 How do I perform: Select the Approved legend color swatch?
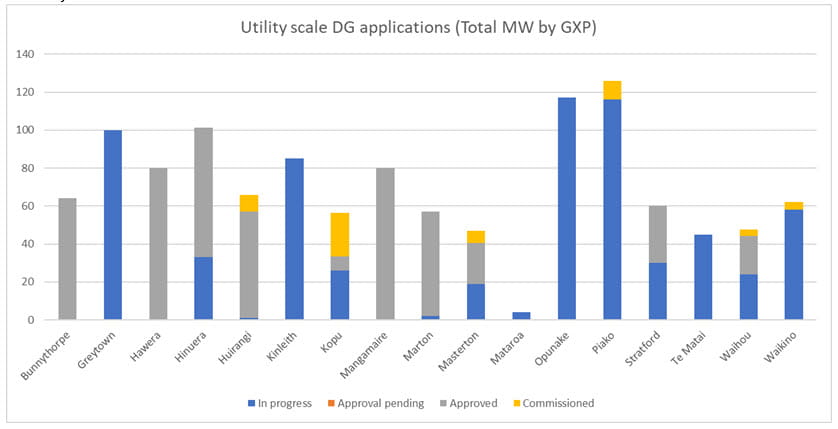click(x=444, y=404)
